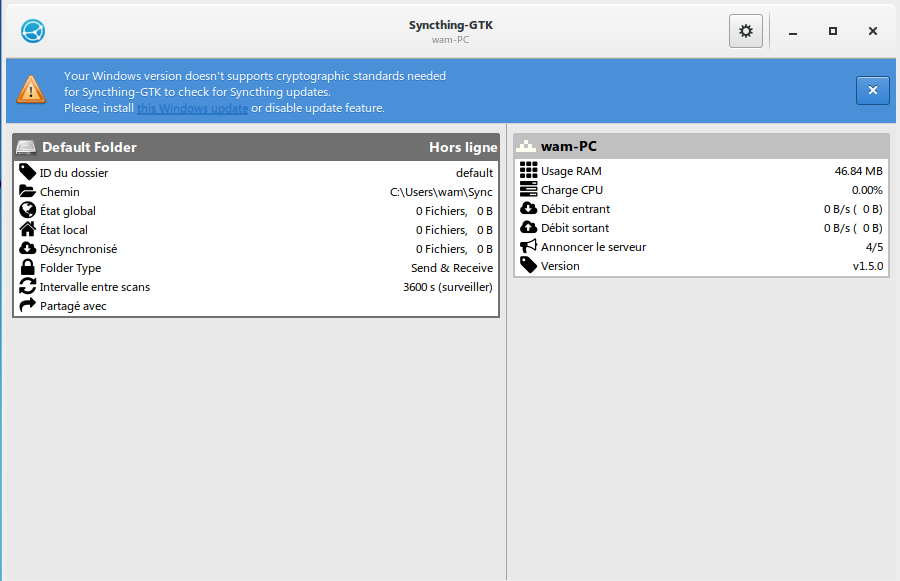Viewport: 900px width, 581px height.
Task: Click the ID du dossier tag icon
Action: click(28, 173)
